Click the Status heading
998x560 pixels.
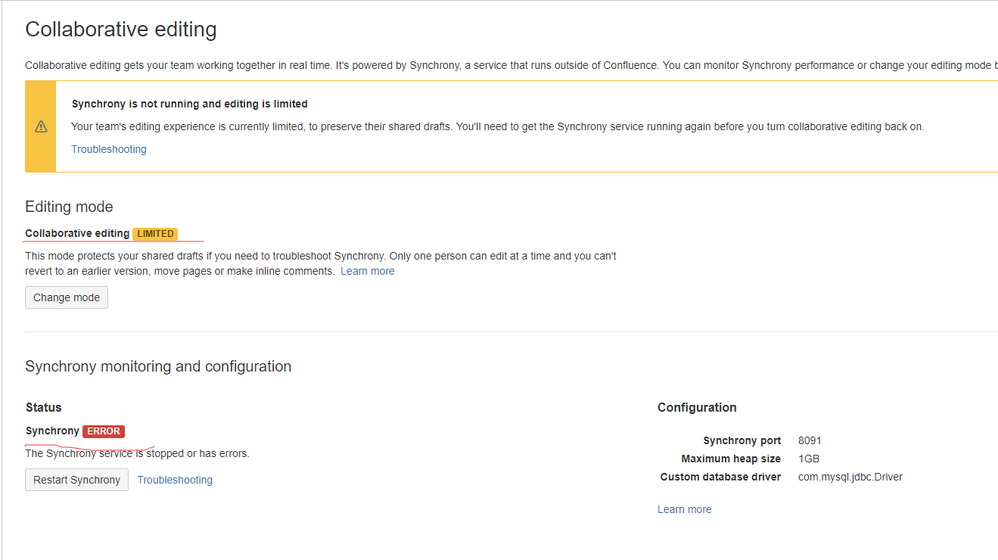pyautogui.click(x=43, y=407)
